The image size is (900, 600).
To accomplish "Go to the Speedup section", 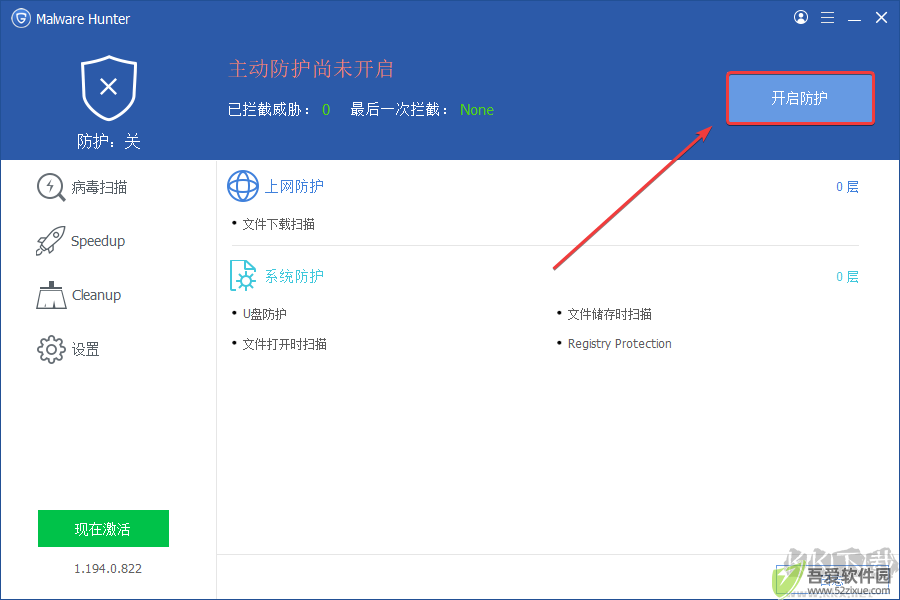I will click(x=98, y=241).
